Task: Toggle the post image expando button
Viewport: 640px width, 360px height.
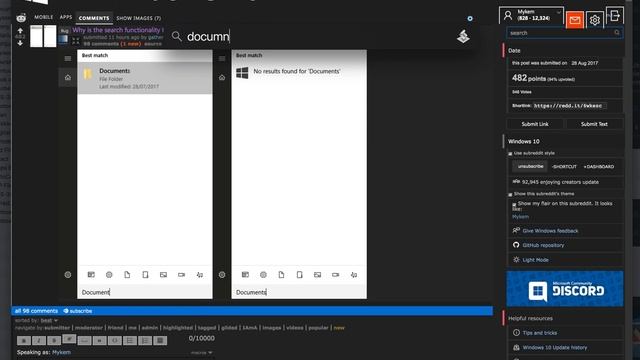Action: click(76, 41)
